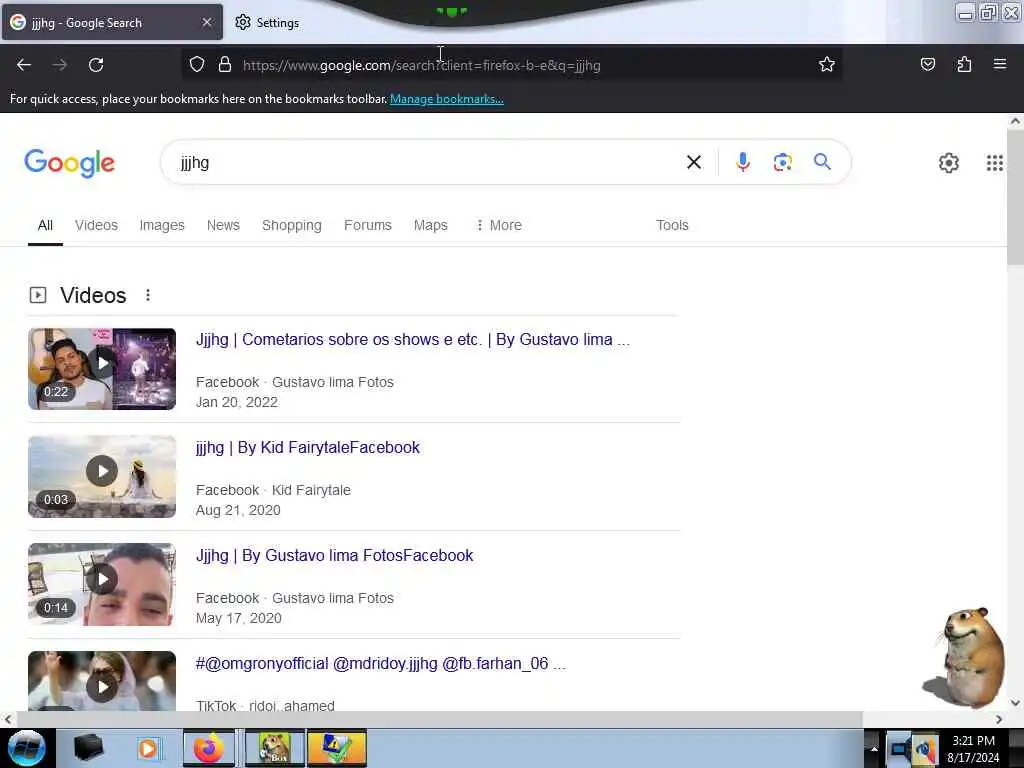Show hidden system tray icons

874,749
